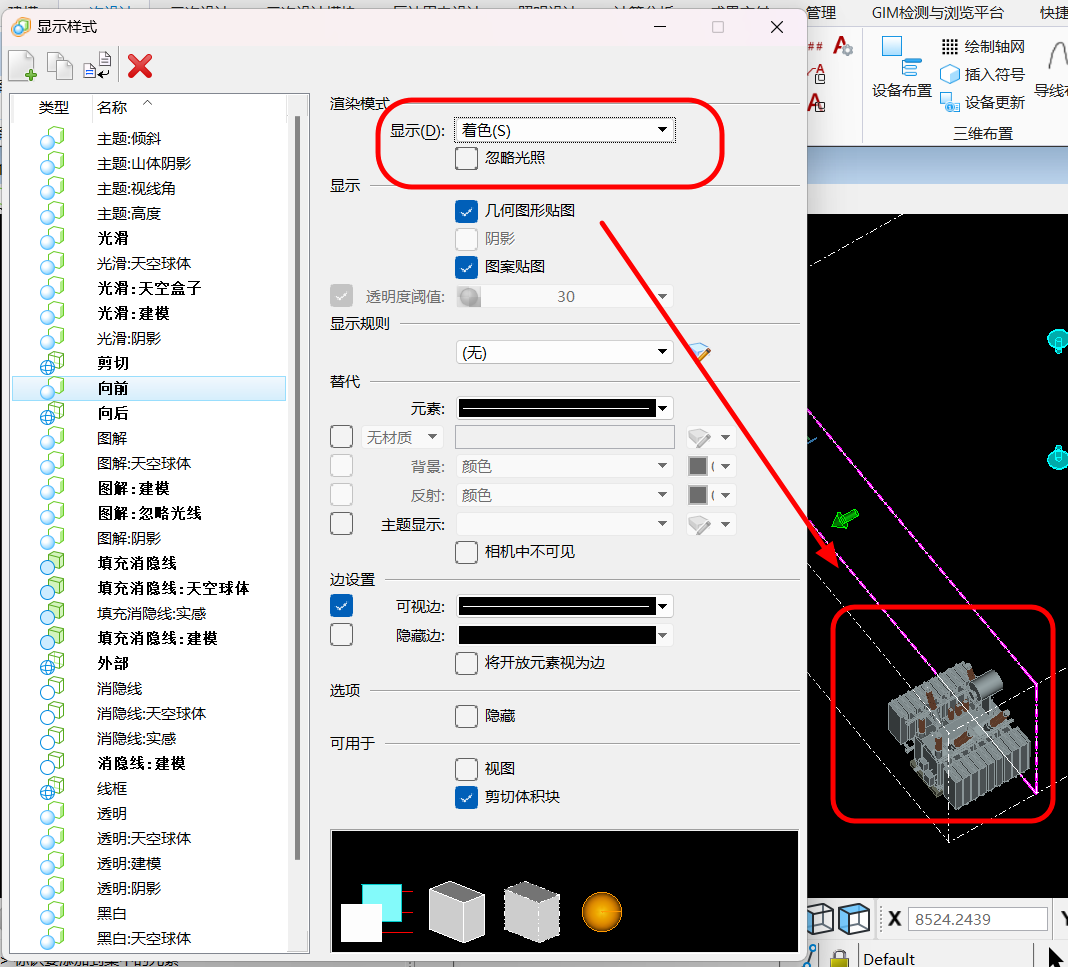The width and height of the screenshot is (1068, 967).
Task: Click the display rules edit pencil icon
Action: 700,352
